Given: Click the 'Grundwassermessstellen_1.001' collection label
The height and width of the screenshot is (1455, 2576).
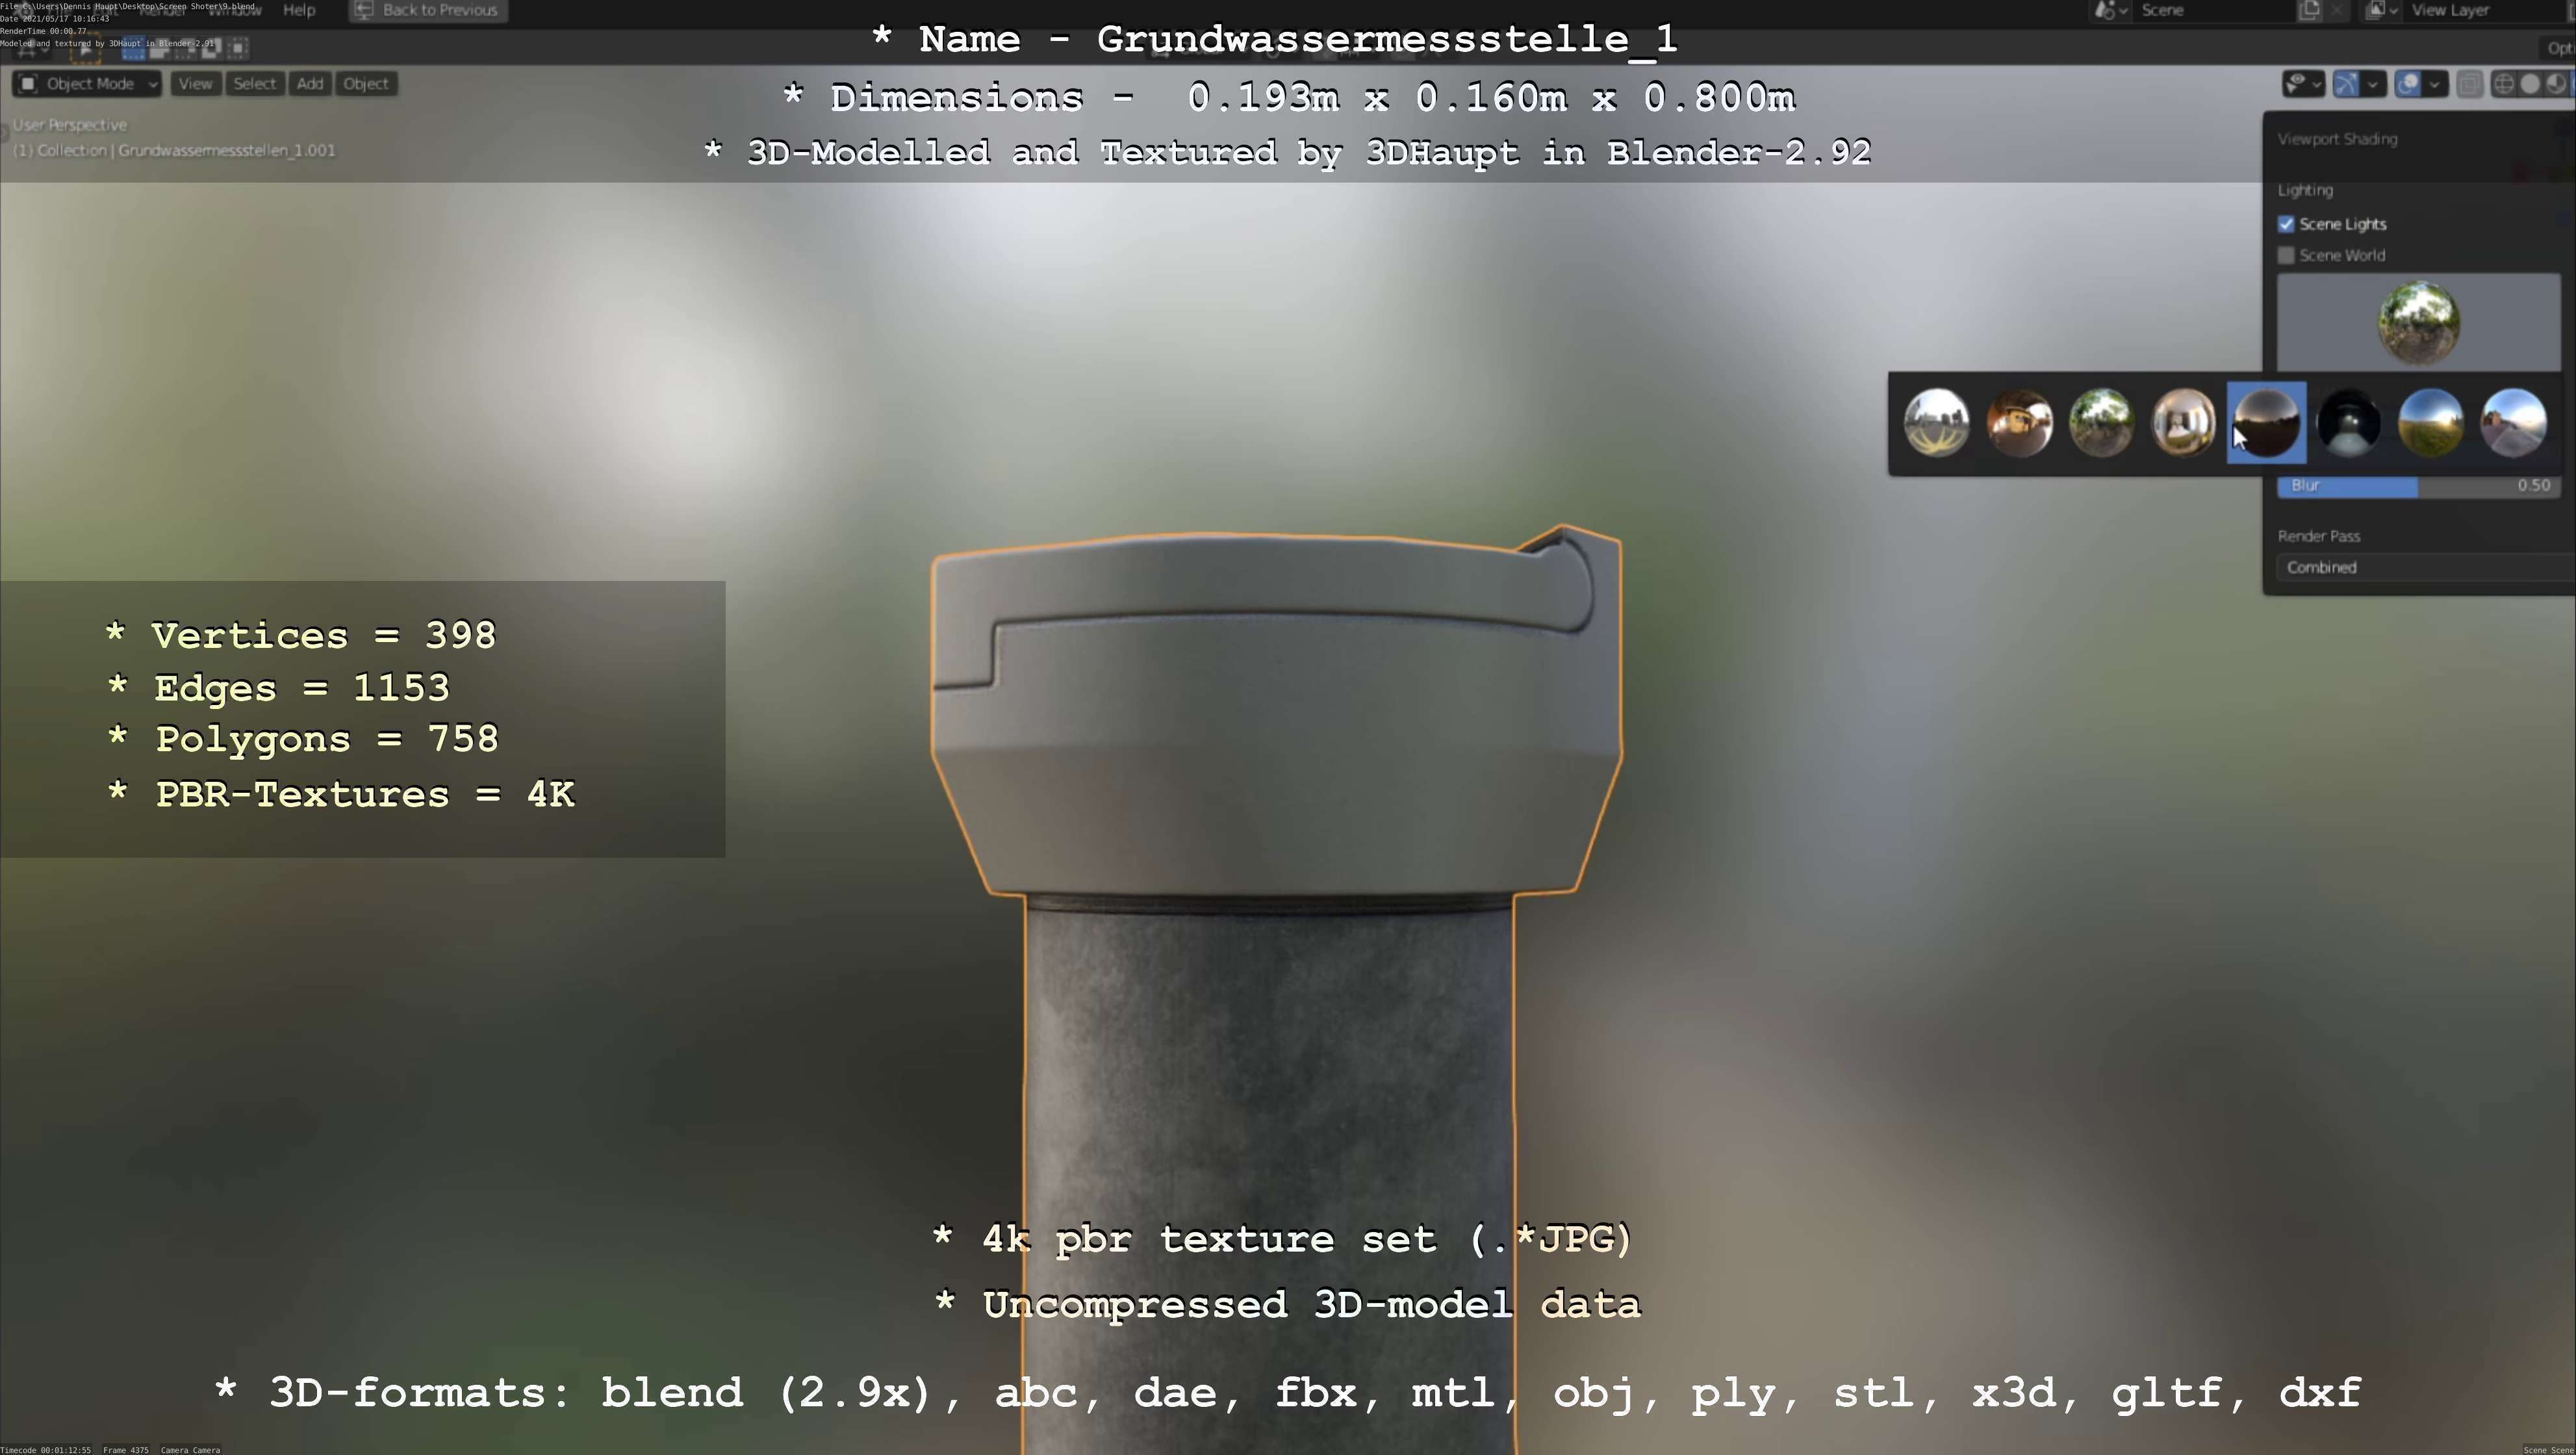Looking at the screenshot, I should click(227, 150).
